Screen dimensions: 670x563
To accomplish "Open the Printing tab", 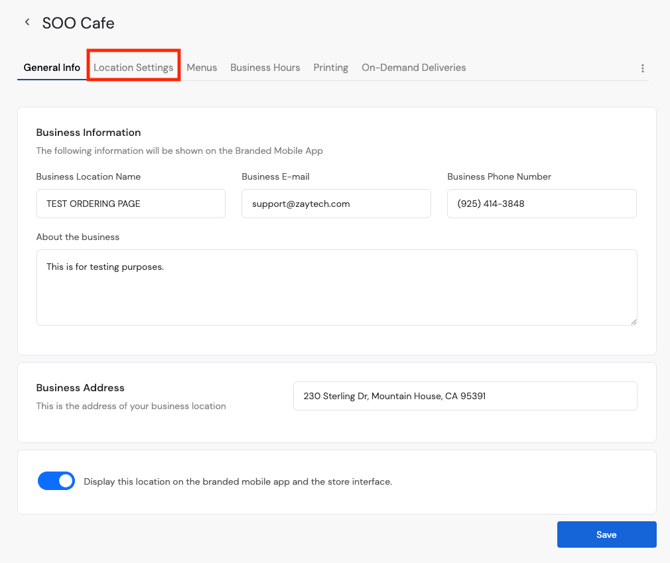I will [331, 67].
